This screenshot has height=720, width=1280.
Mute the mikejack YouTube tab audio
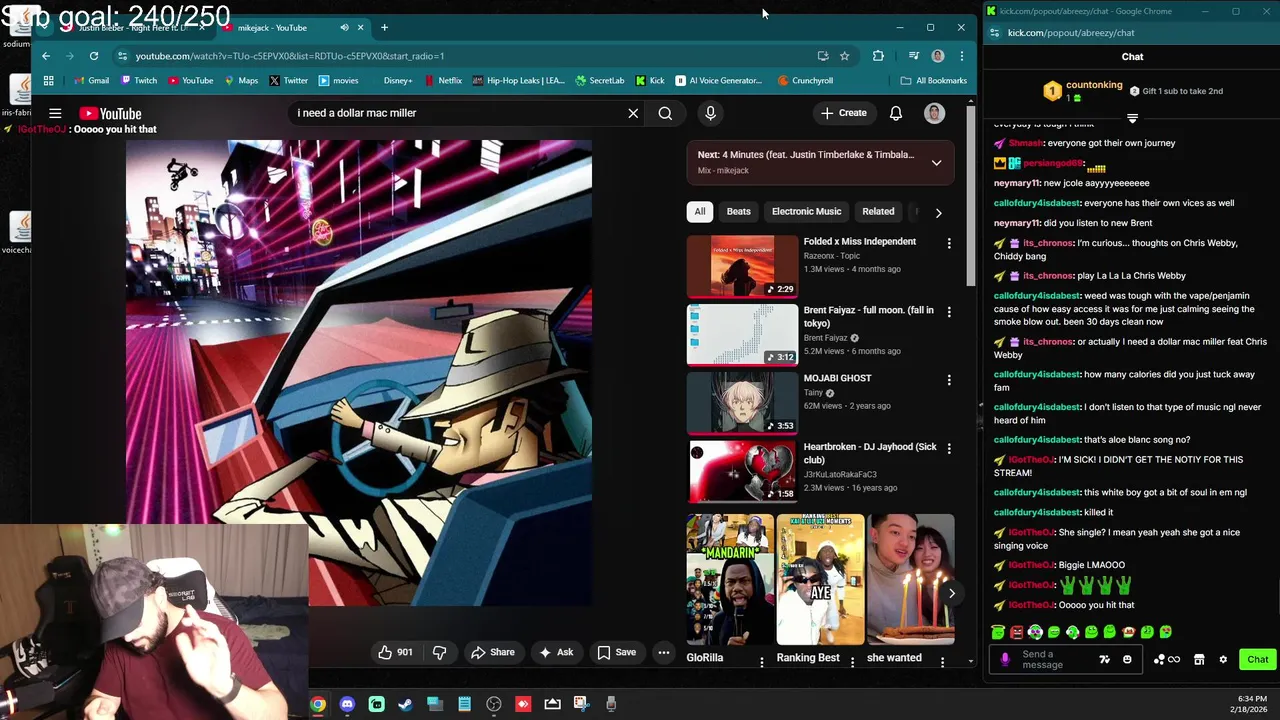click(344, 27)
